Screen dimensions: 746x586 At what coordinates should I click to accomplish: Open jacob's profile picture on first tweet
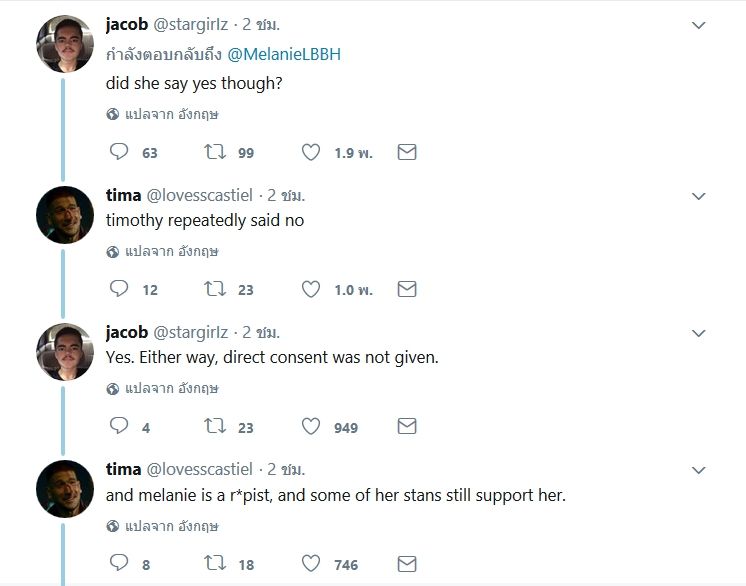point(65,43)
